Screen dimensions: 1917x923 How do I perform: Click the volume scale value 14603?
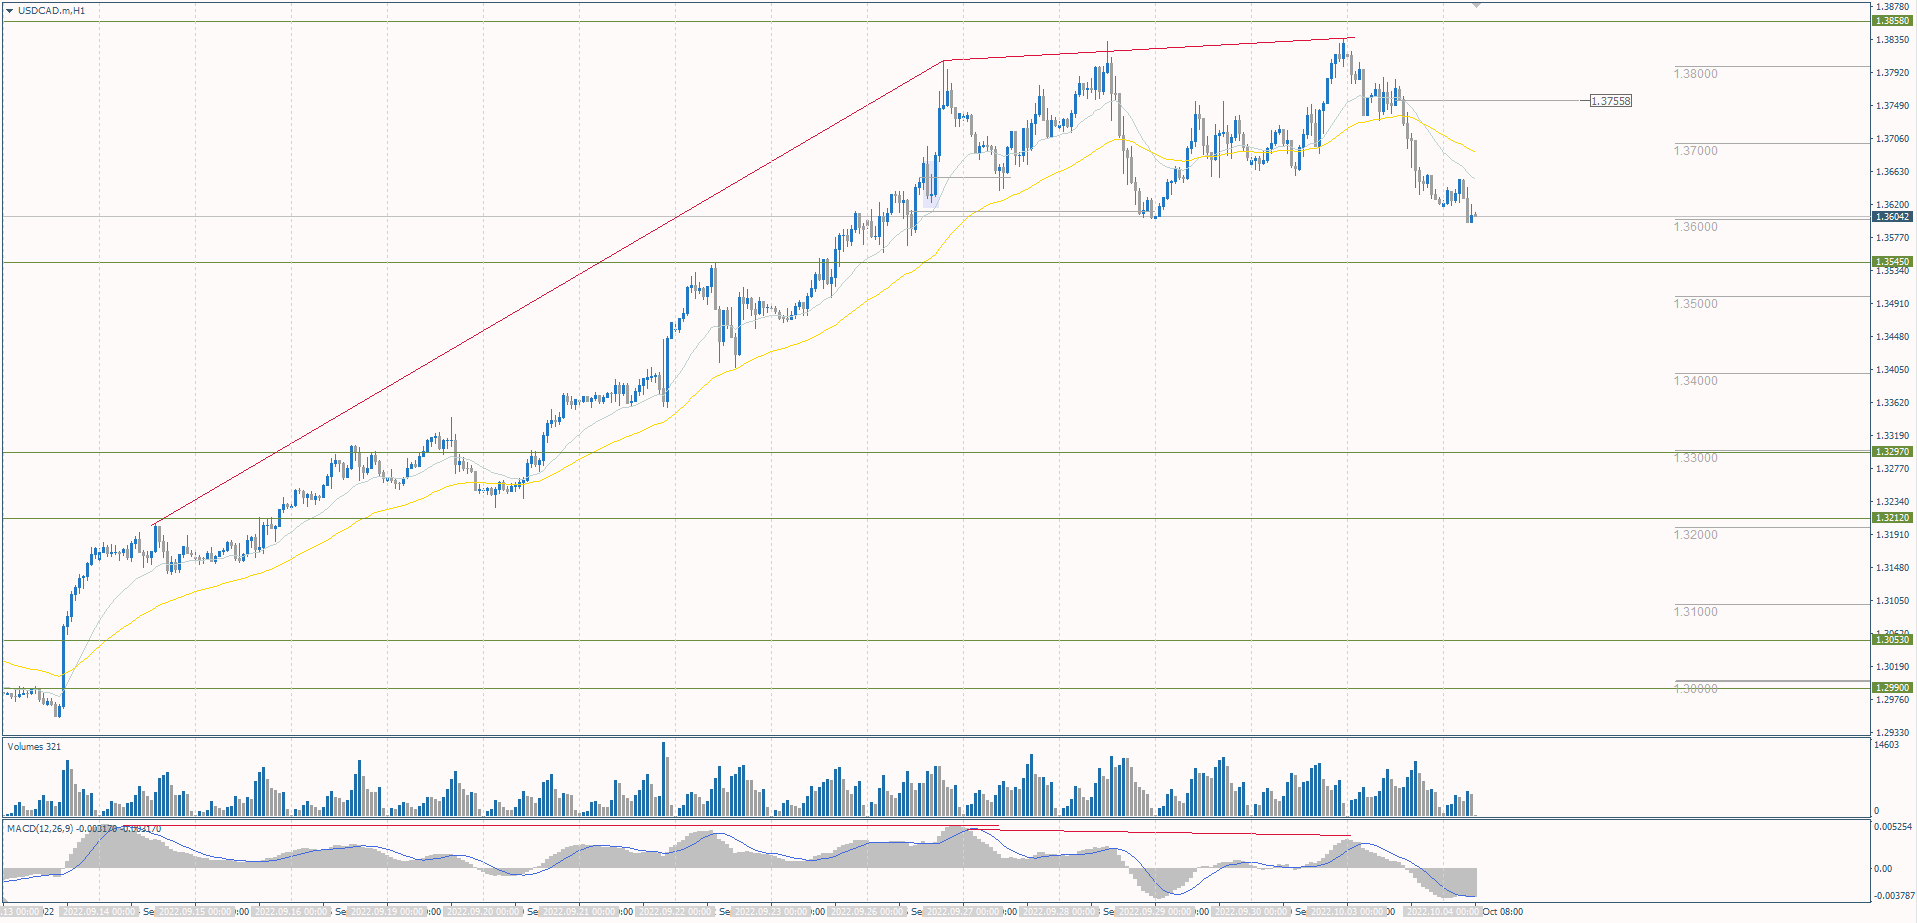1886,745
